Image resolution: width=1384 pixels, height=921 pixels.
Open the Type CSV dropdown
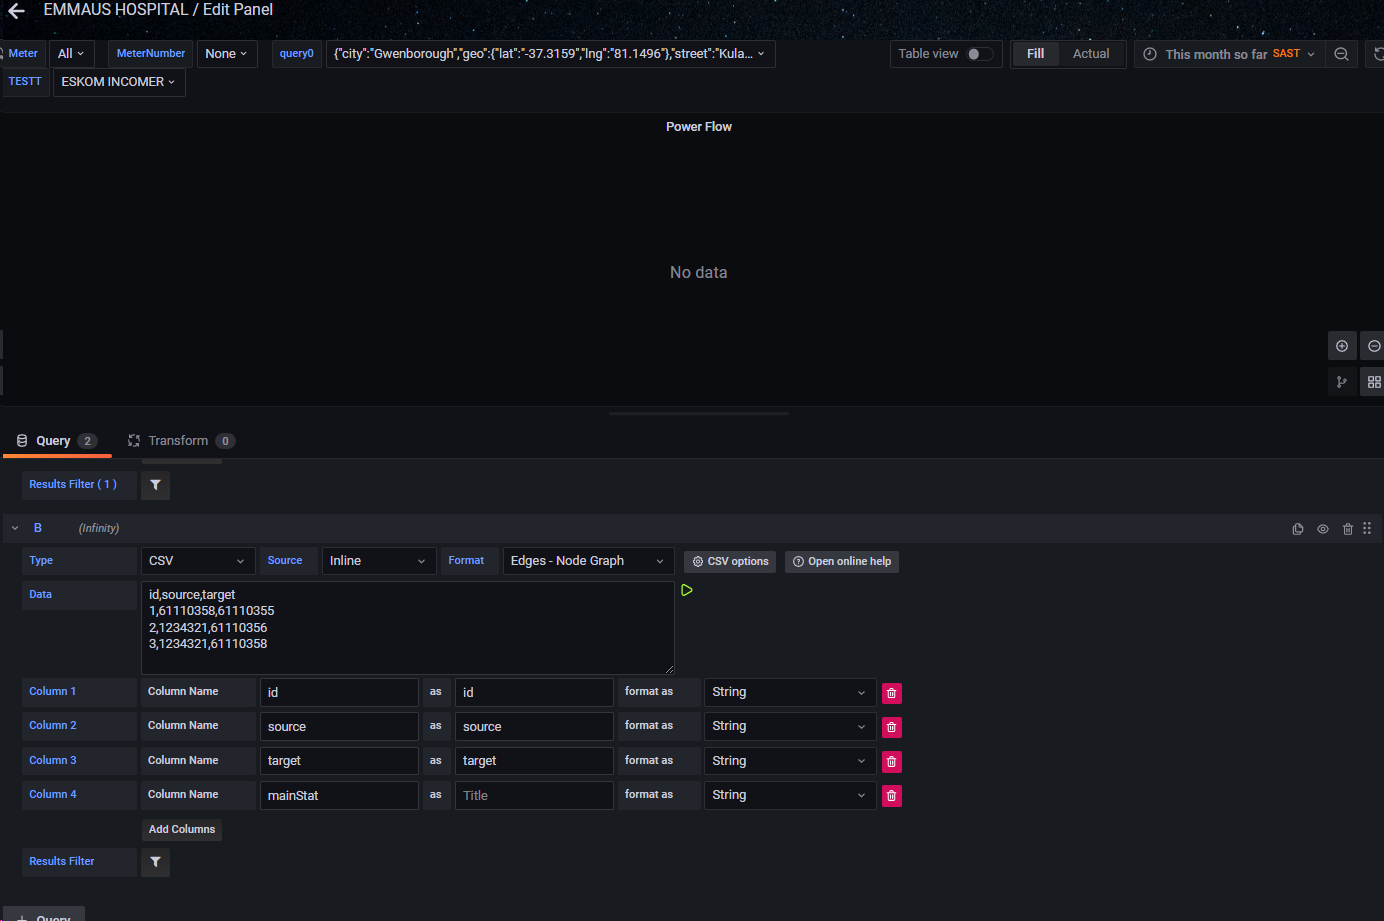click(x=198, y=561)
